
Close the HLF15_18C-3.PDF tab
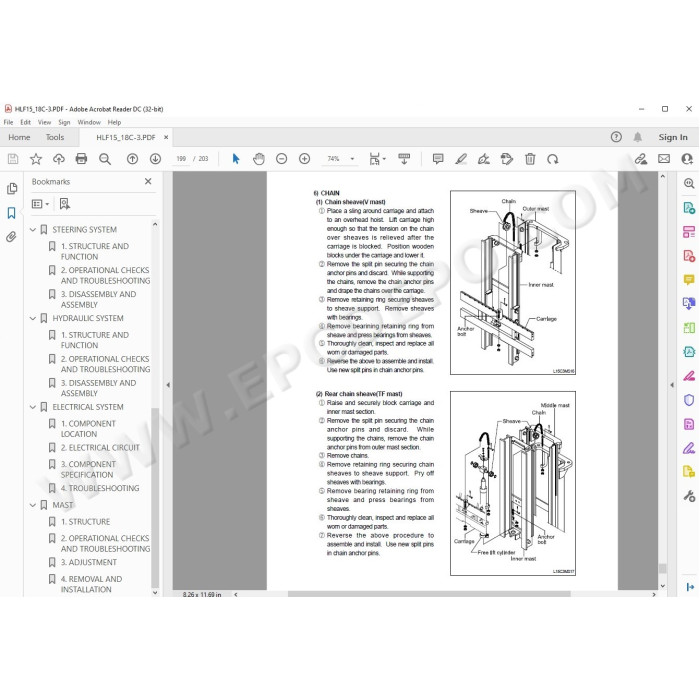[166, 138]
